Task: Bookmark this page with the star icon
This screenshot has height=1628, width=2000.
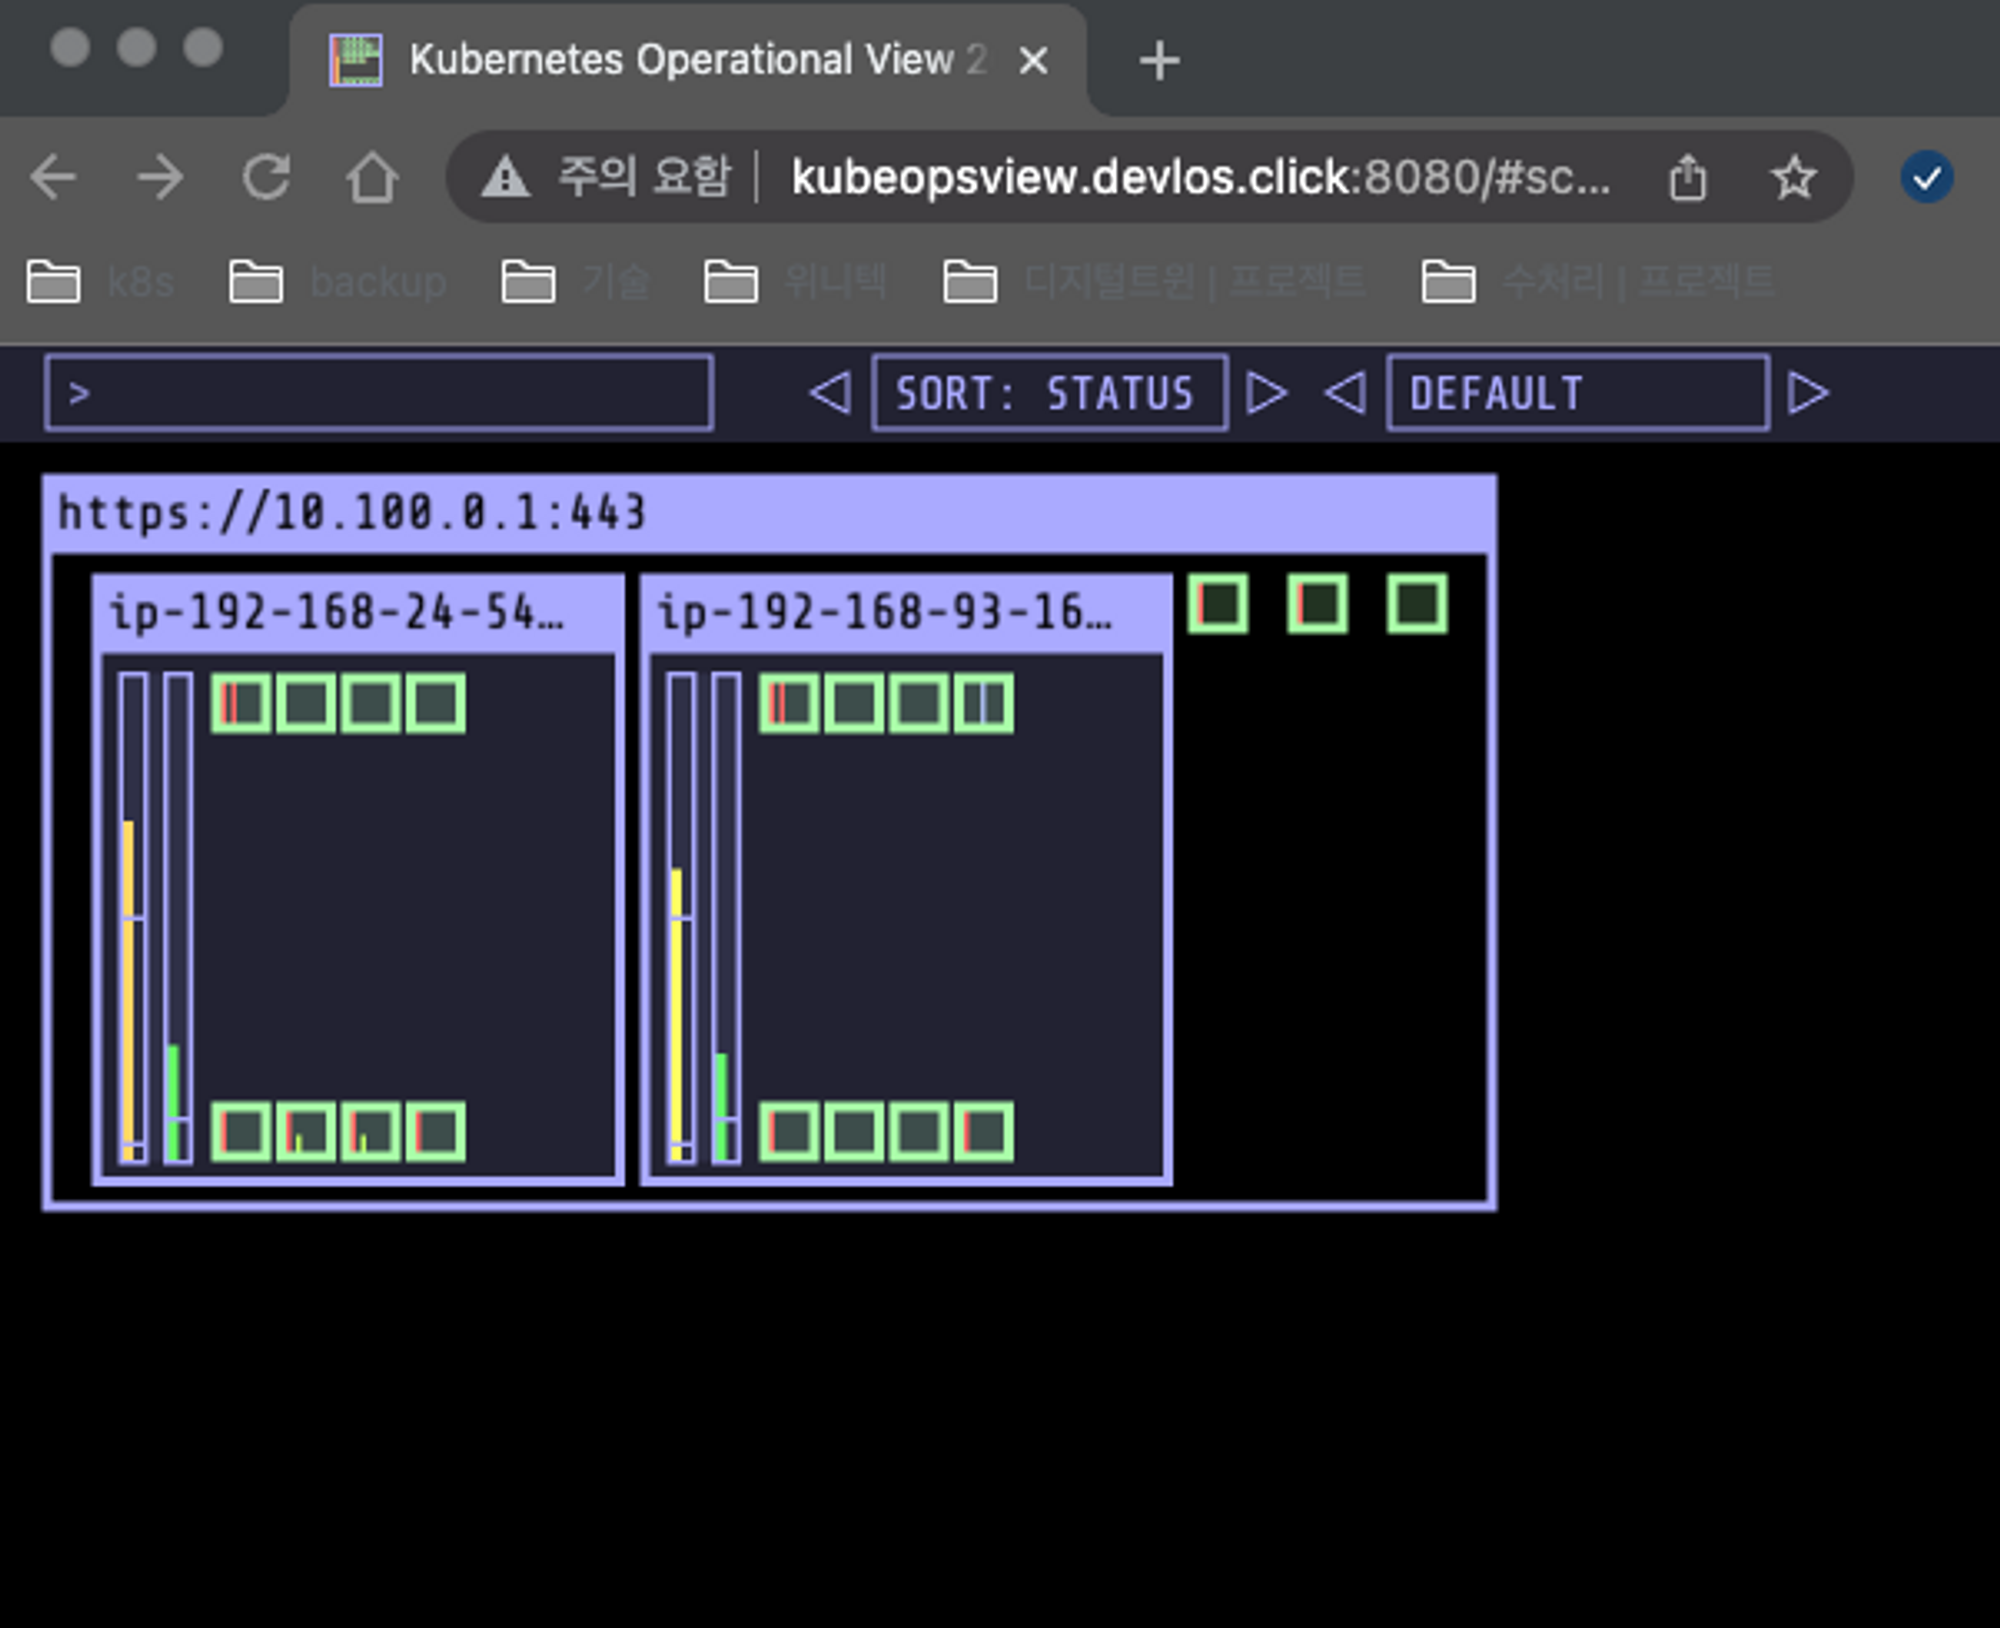Action: (x=1793, y=178)
